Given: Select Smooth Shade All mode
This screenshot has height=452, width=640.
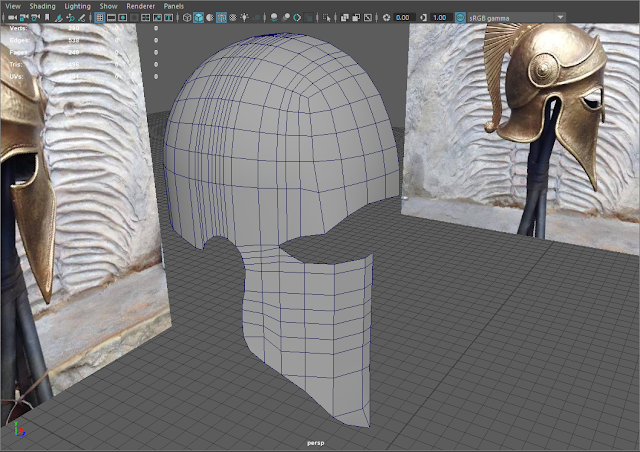Looking at the screenshot, I should click(x=198, y=18).
